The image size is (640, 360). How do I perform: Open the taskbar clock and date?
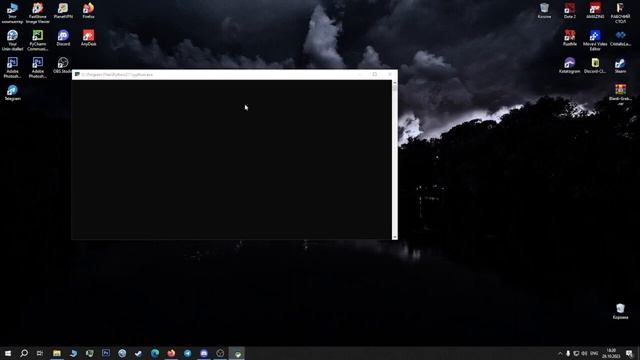(x=611, y=353)
